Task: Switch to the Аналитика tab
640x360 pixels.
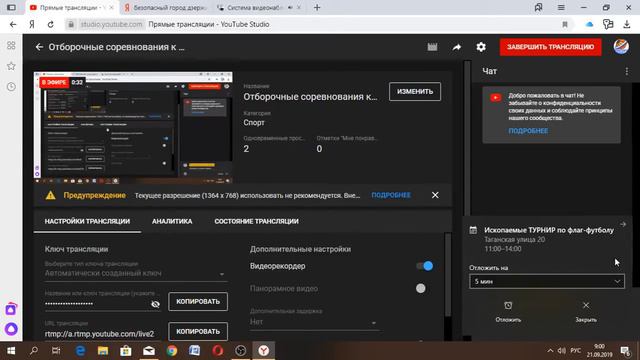Action: point(172,221)
